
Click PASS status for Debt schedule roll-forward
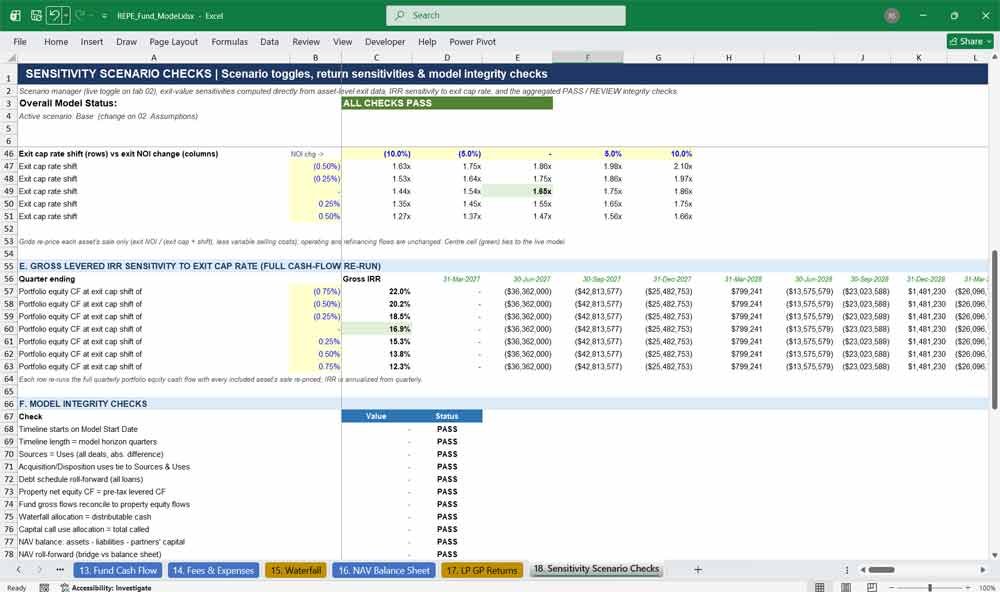(x=447, y=479)
